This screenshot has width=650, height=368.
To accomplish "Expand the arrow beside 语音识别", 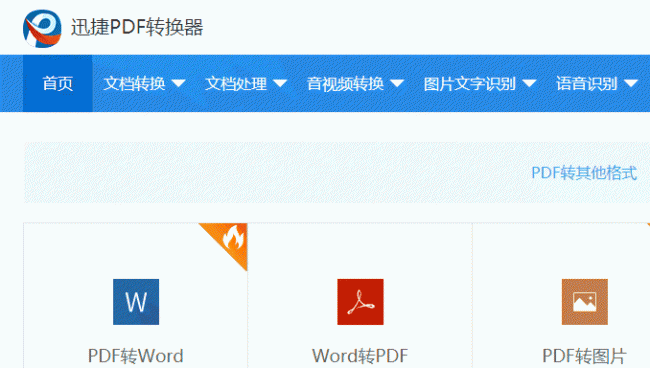I will [x=631, y=84].
